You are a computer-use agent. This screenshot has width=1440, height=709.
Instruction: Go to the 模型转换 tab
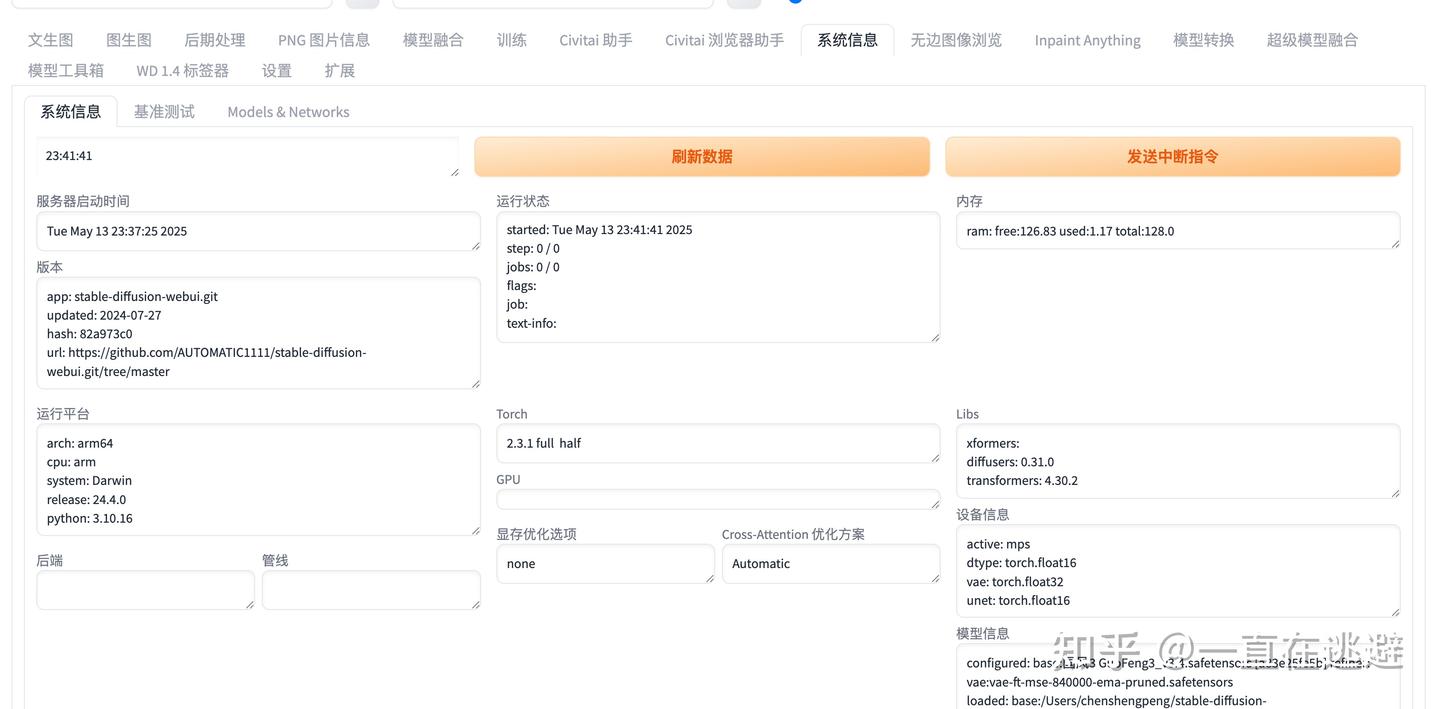(1204, 40)
